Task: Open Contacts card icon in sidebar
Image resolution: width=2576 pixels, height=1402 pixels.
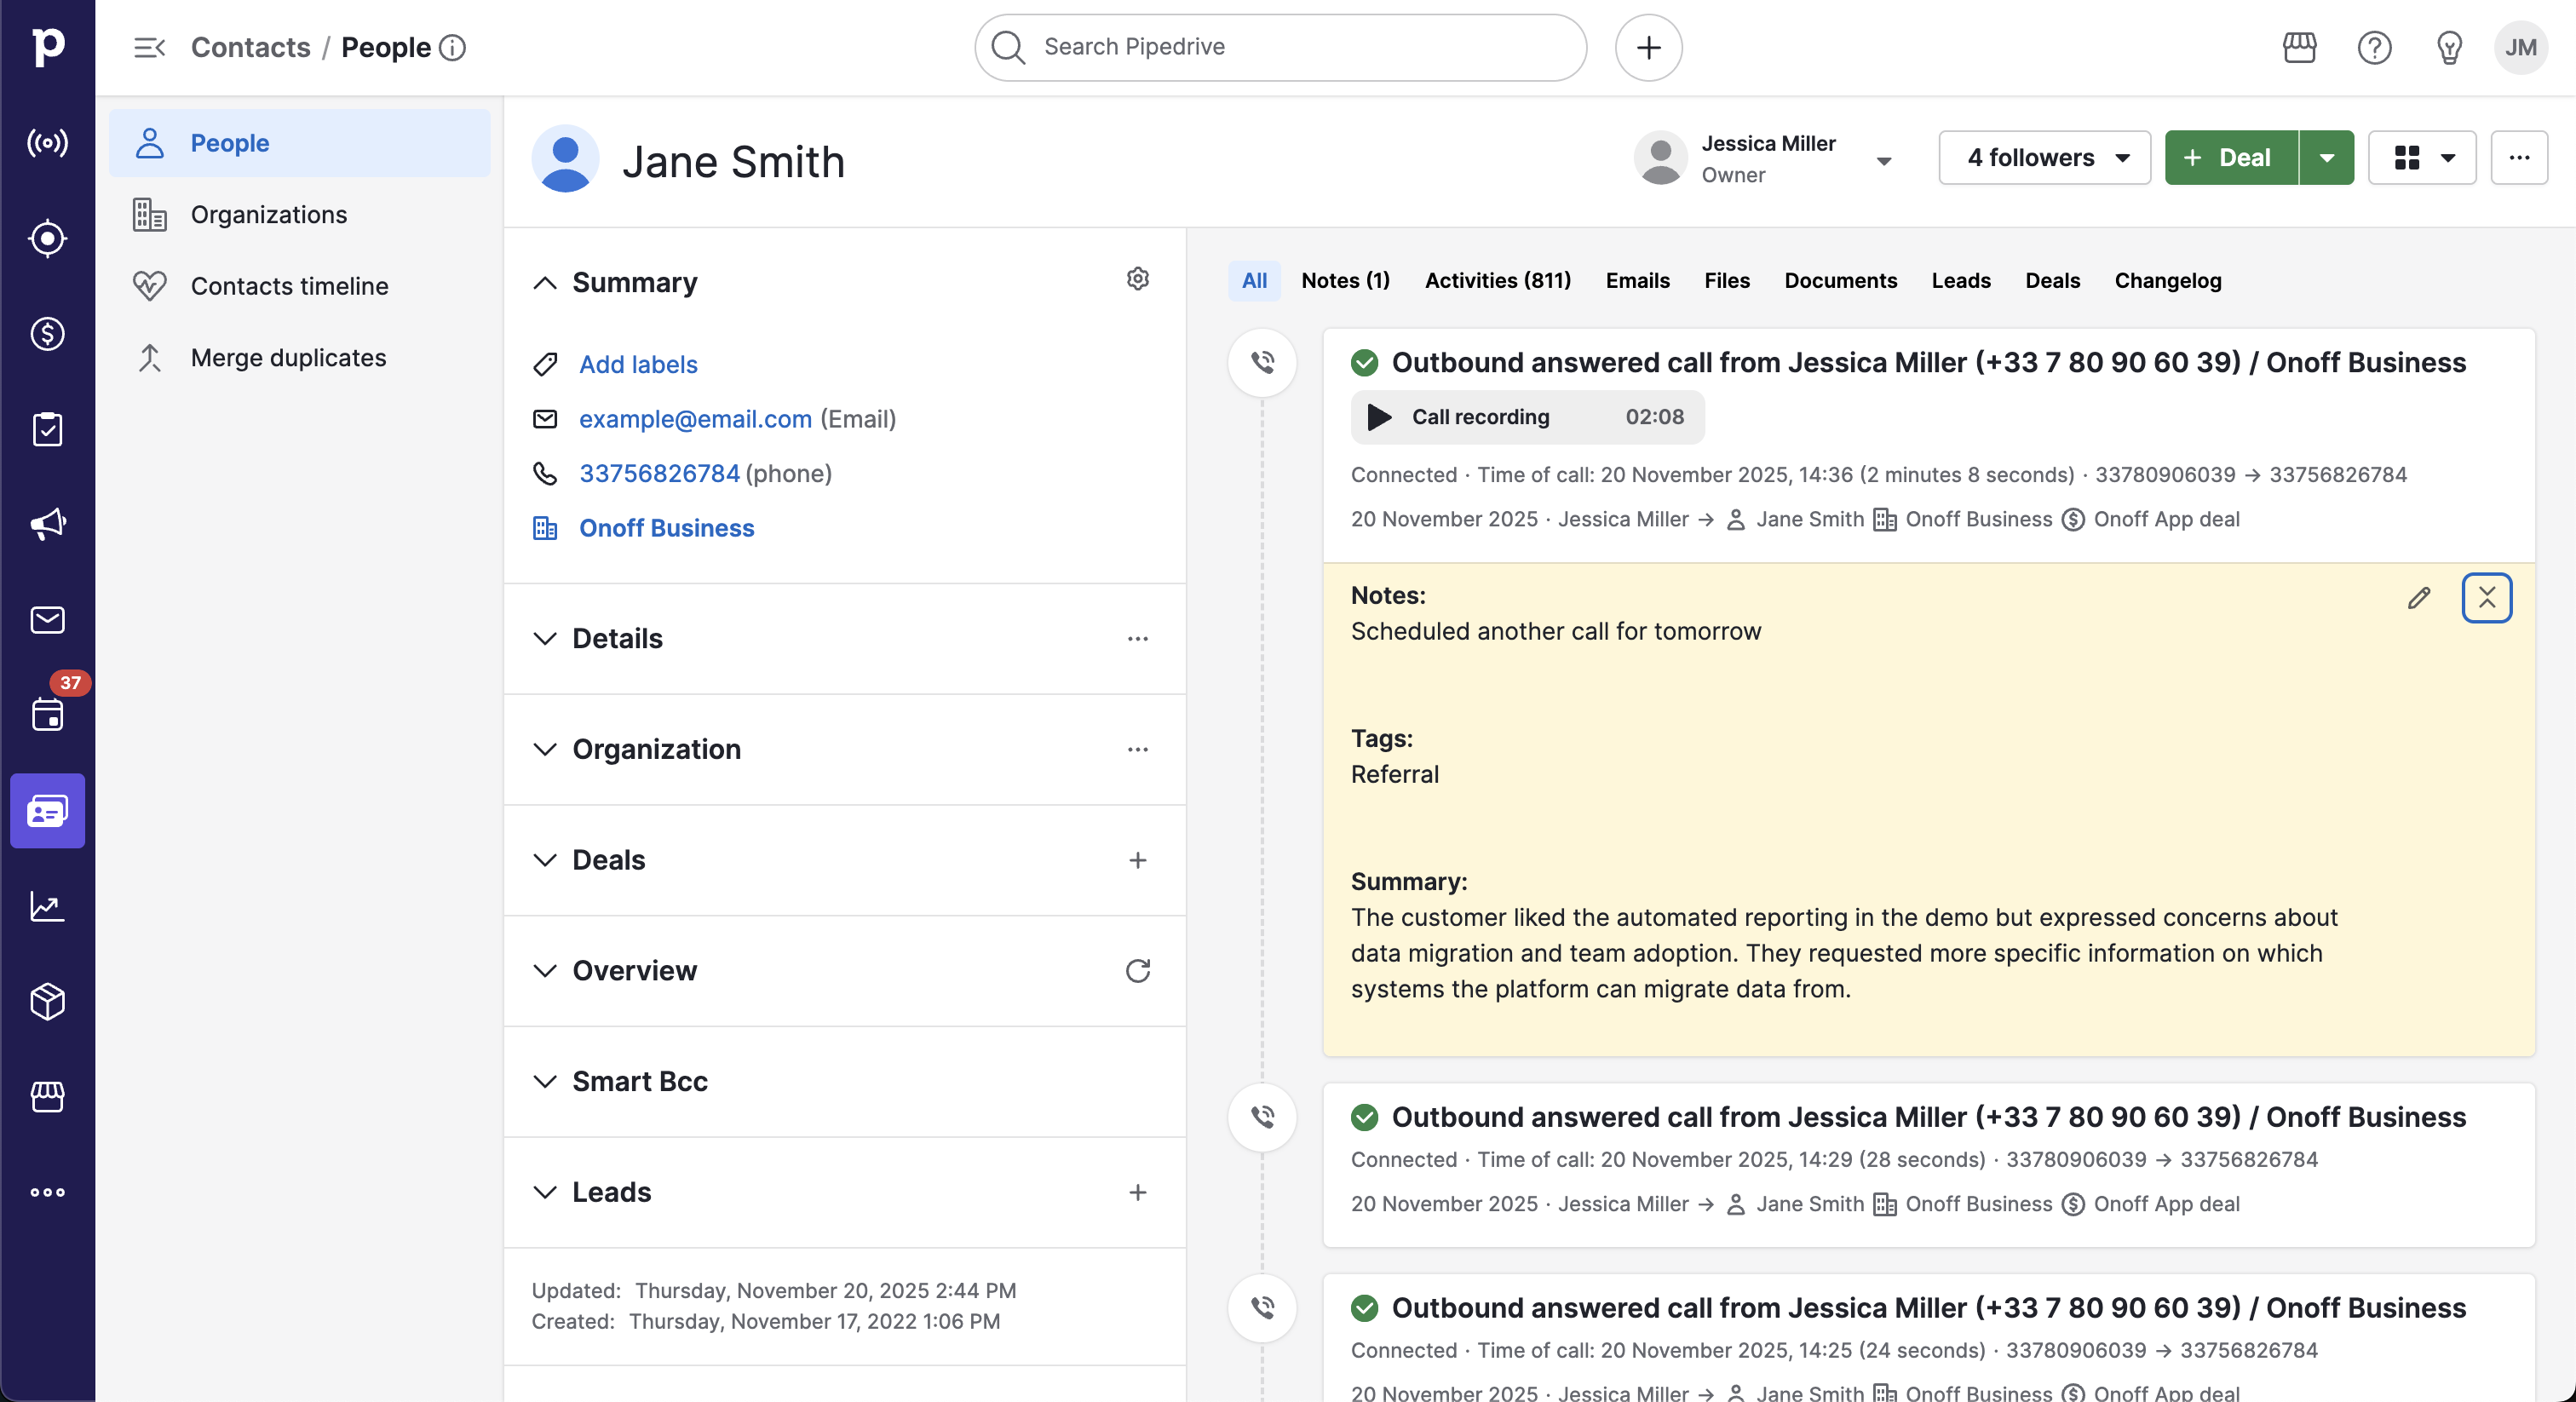Action: 47,810
